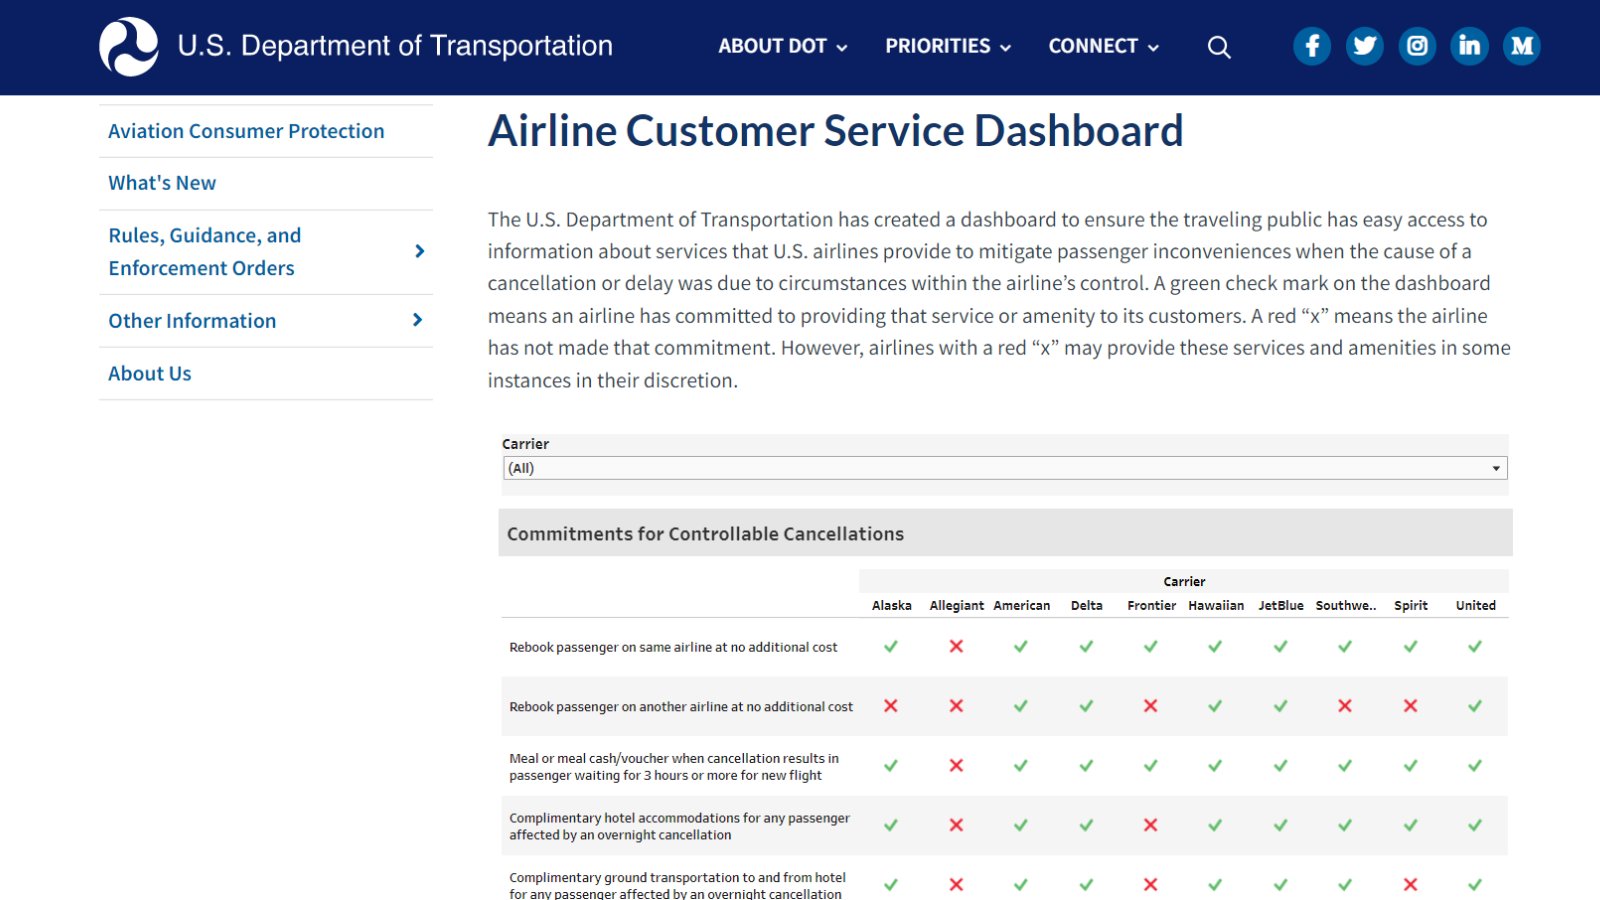
Task: Click United's green check for hotel accommodations
Action: coord(1475,826)
